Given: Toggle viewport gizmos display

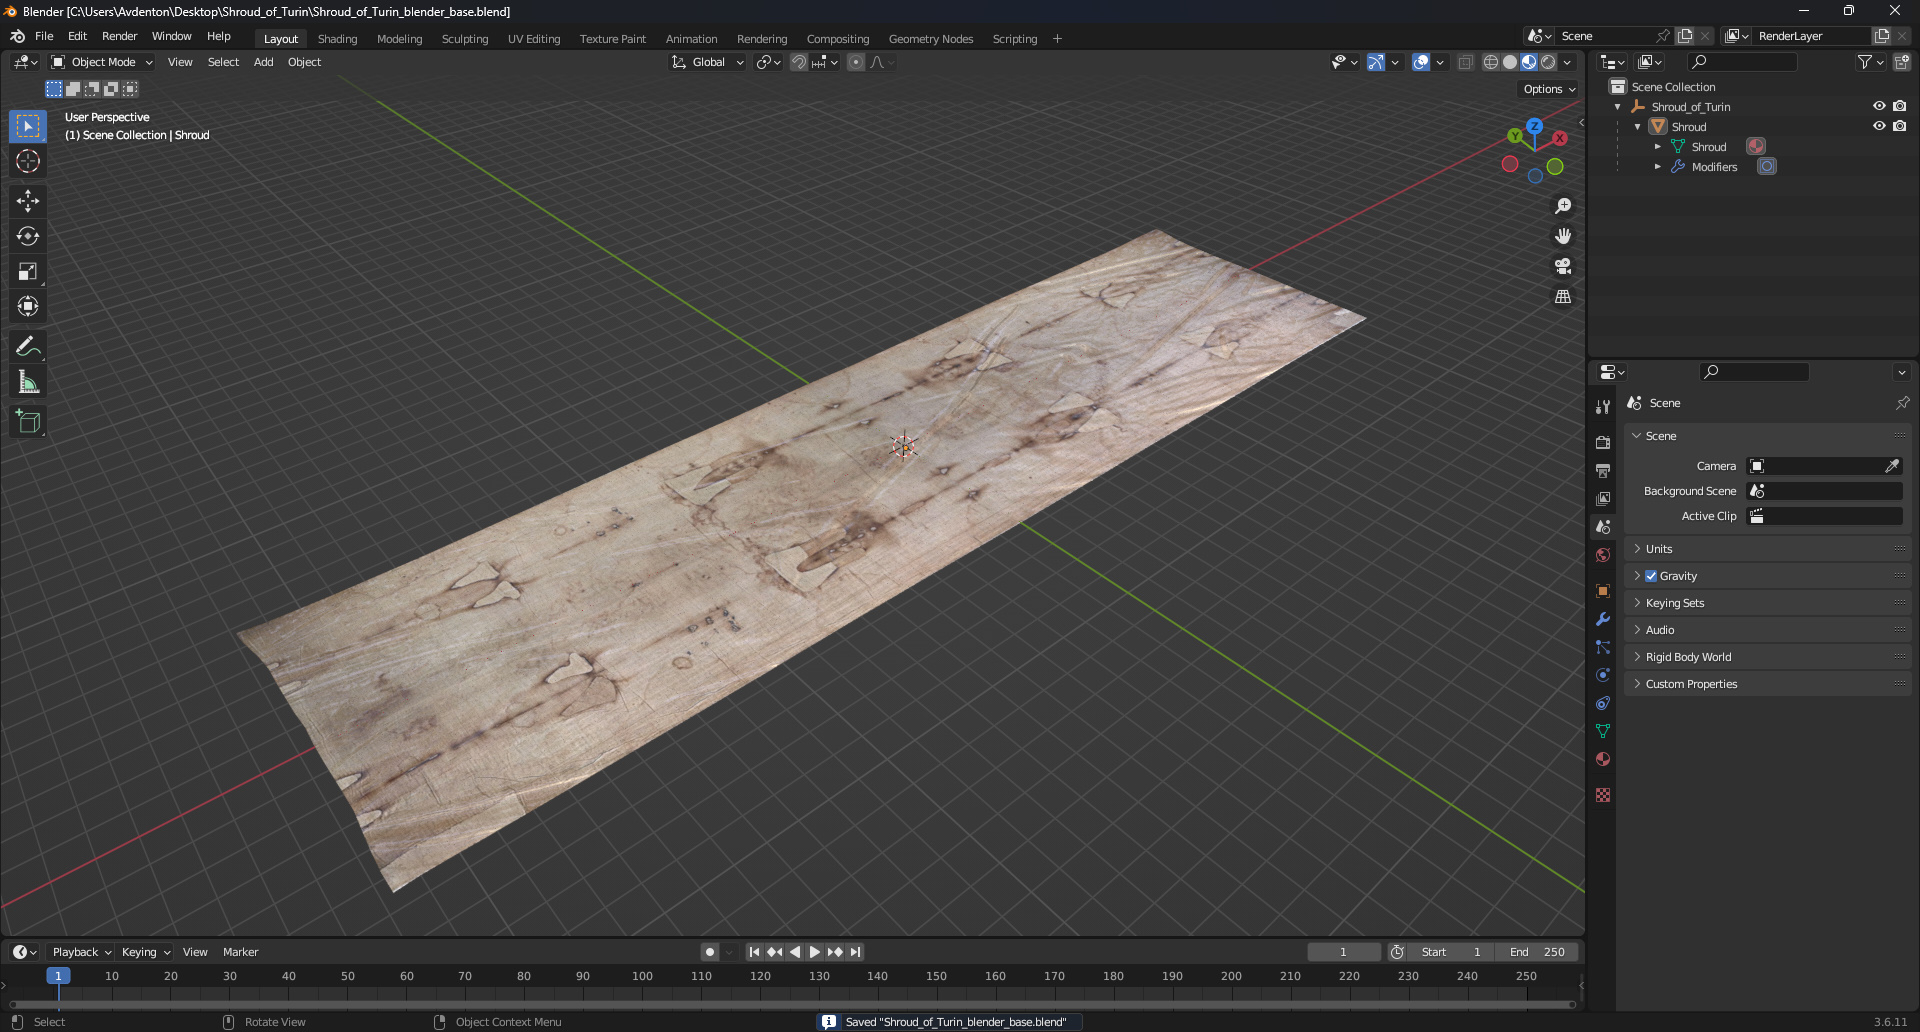Looking at the screenshot, I should pos(1376,62).
